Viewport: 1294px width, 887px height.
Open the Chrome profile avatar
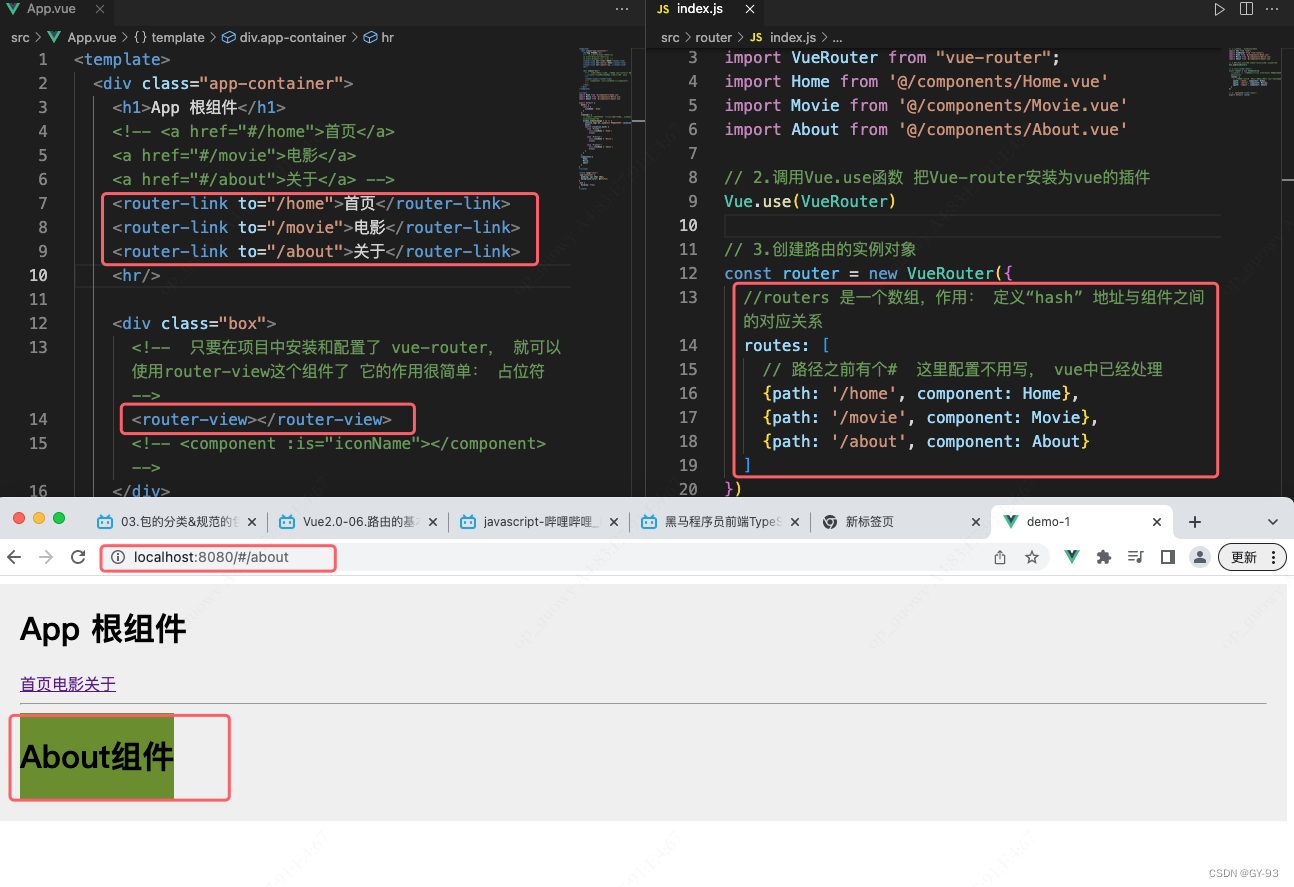pyautogui.click(x=1200, y=557)
